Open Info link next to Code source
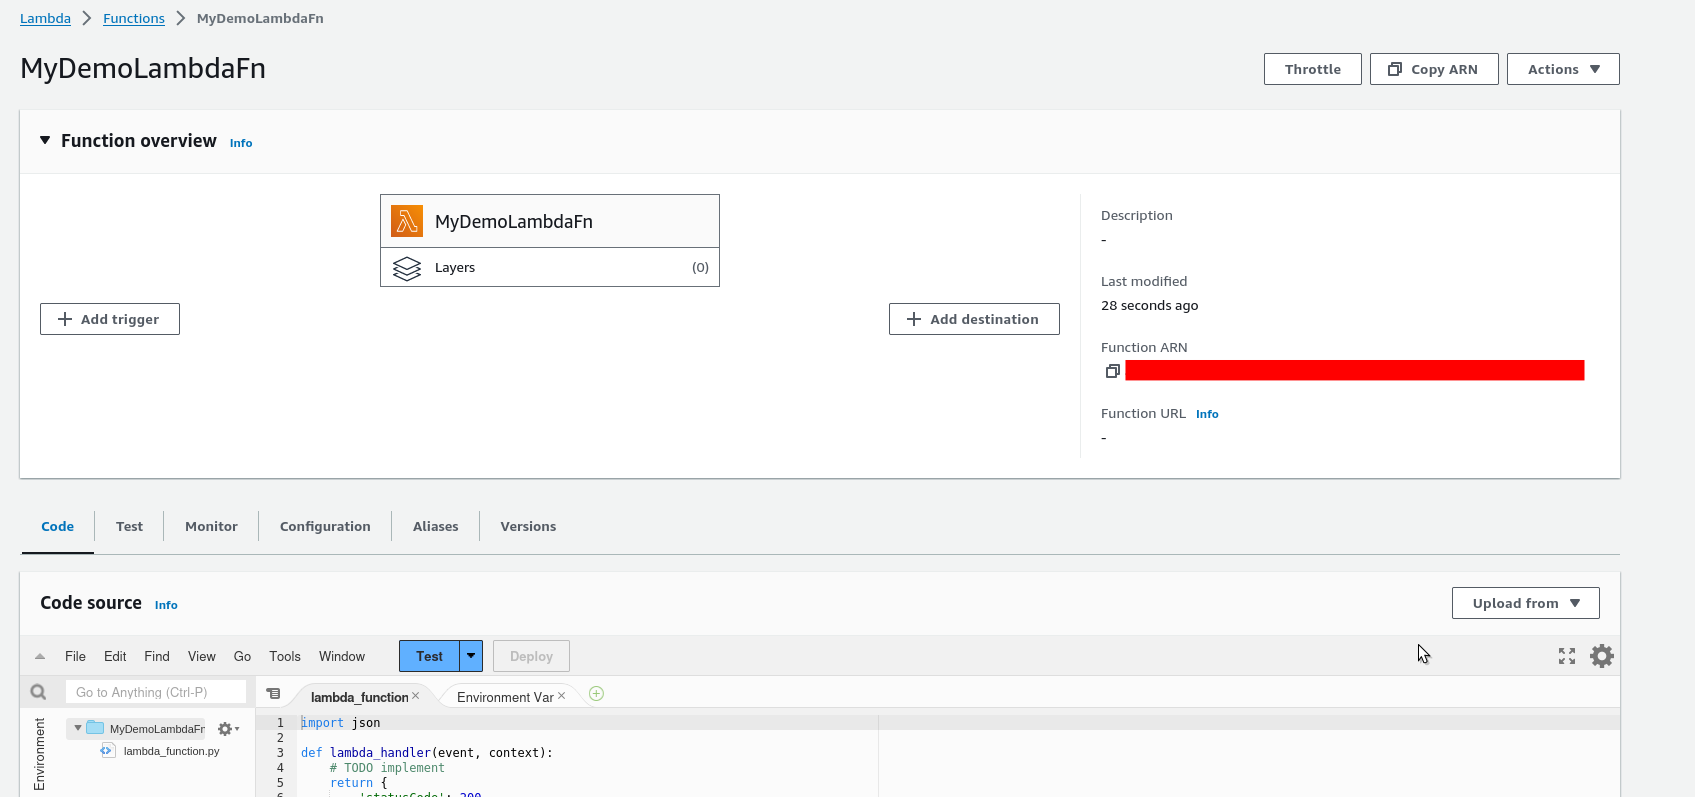 (x=166, y=605)
